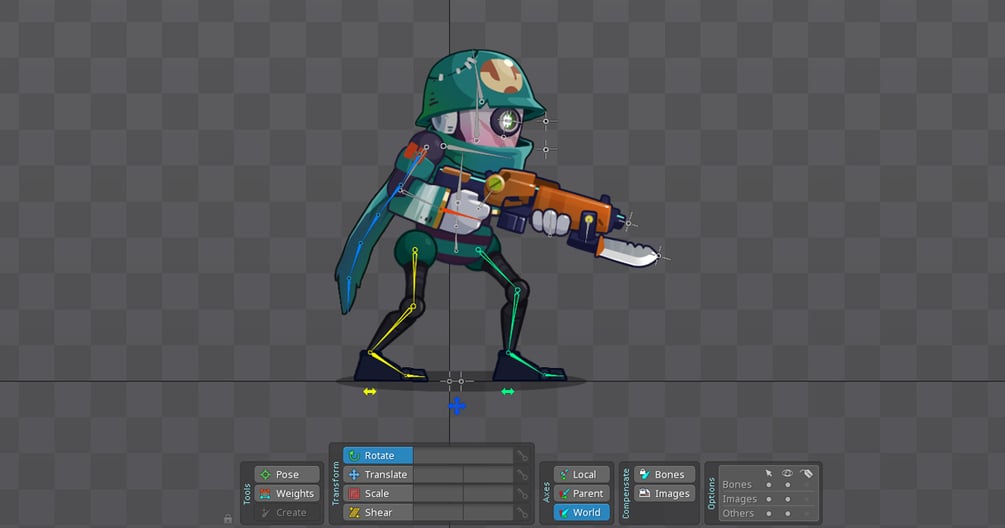1005x528 pixels.
Task: Click the Scale X value field
Action: coord(438,493)
